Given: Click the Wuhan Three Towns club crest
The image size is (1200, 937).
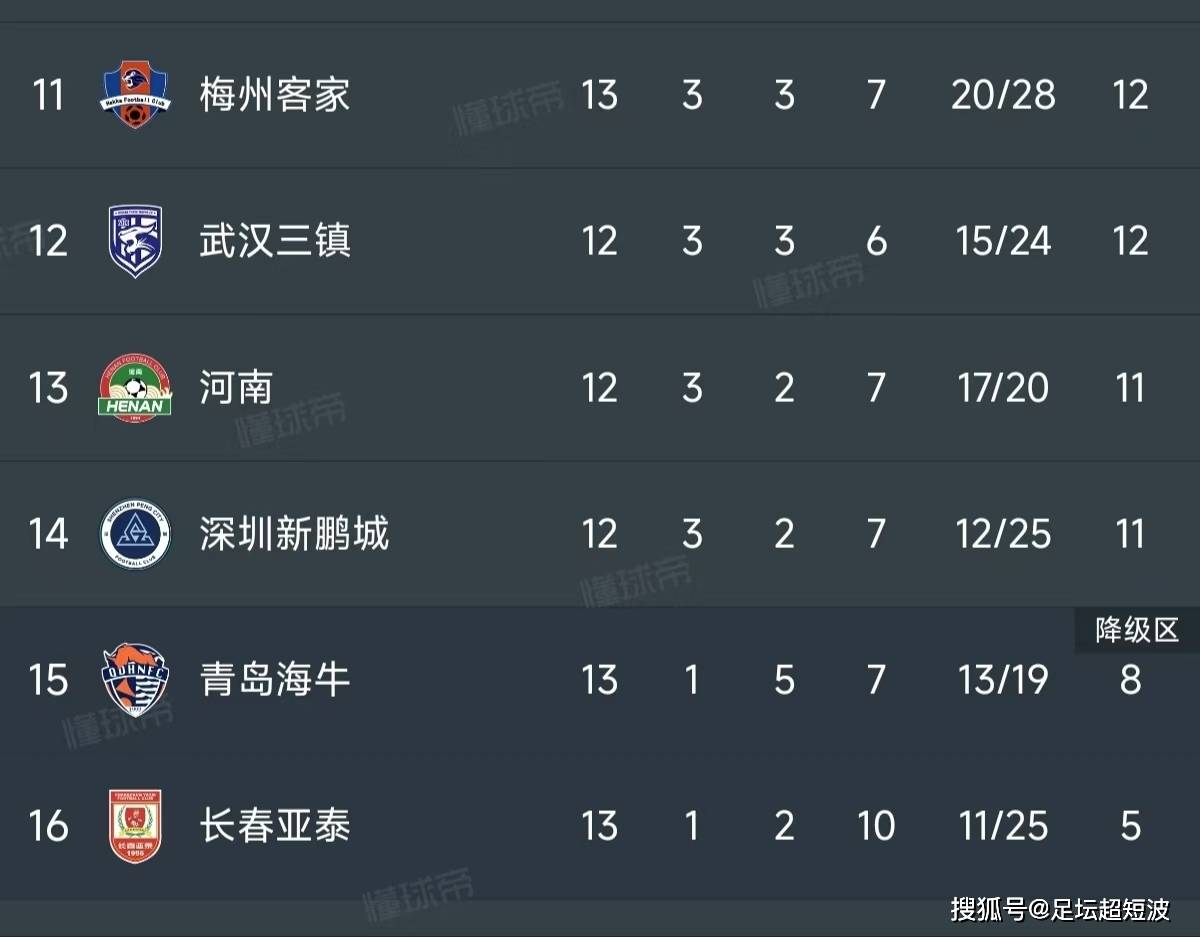Looking at the screenshot, I should [x=135, y=241].
